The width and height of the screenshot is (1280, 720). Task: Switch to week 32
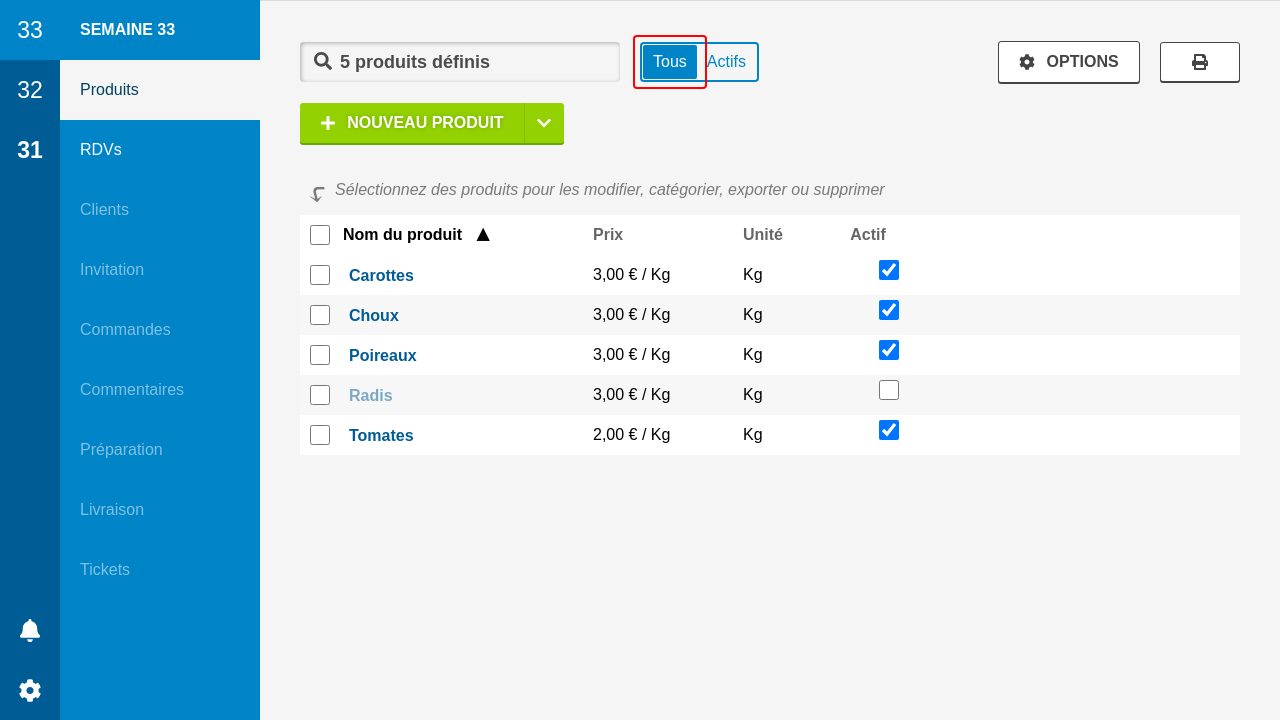[30, 90]
